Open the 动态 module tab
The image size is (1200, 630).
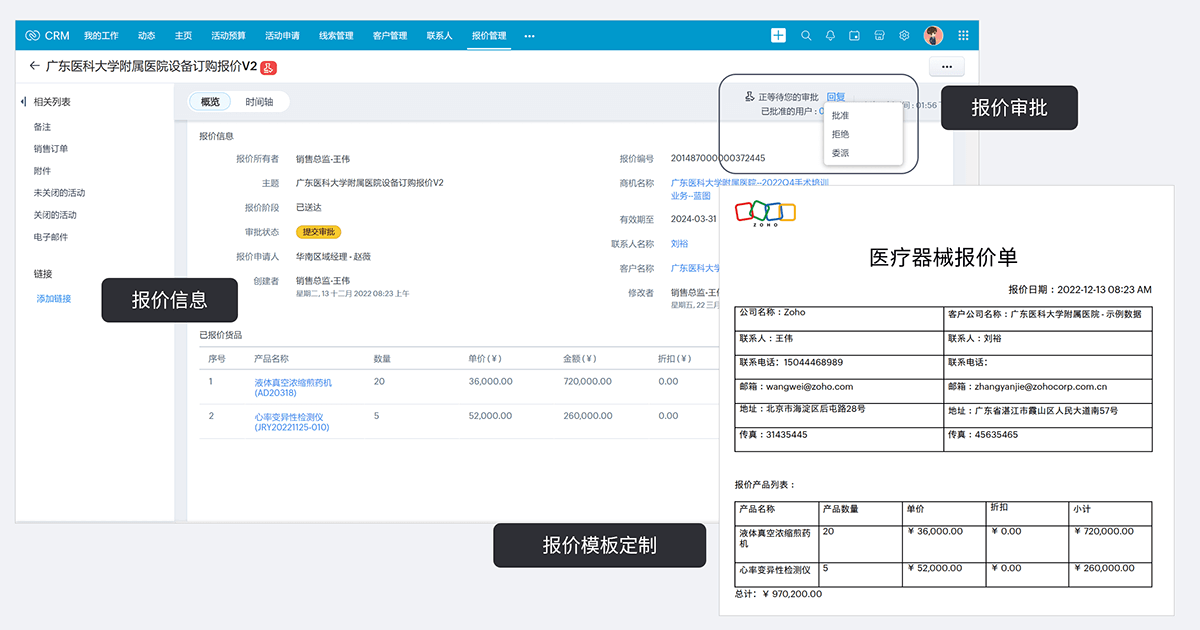(147, 36)
